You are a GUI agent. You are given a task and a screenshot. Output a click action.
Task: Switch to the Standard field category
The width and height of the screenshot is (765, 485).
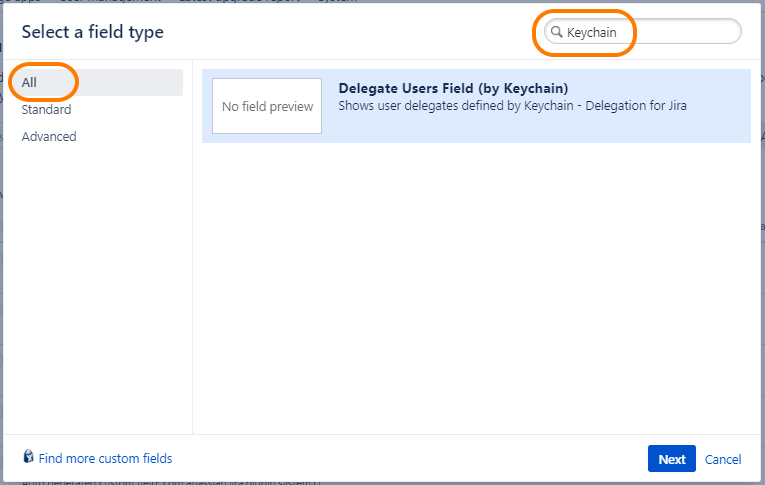tap(46, 110)
